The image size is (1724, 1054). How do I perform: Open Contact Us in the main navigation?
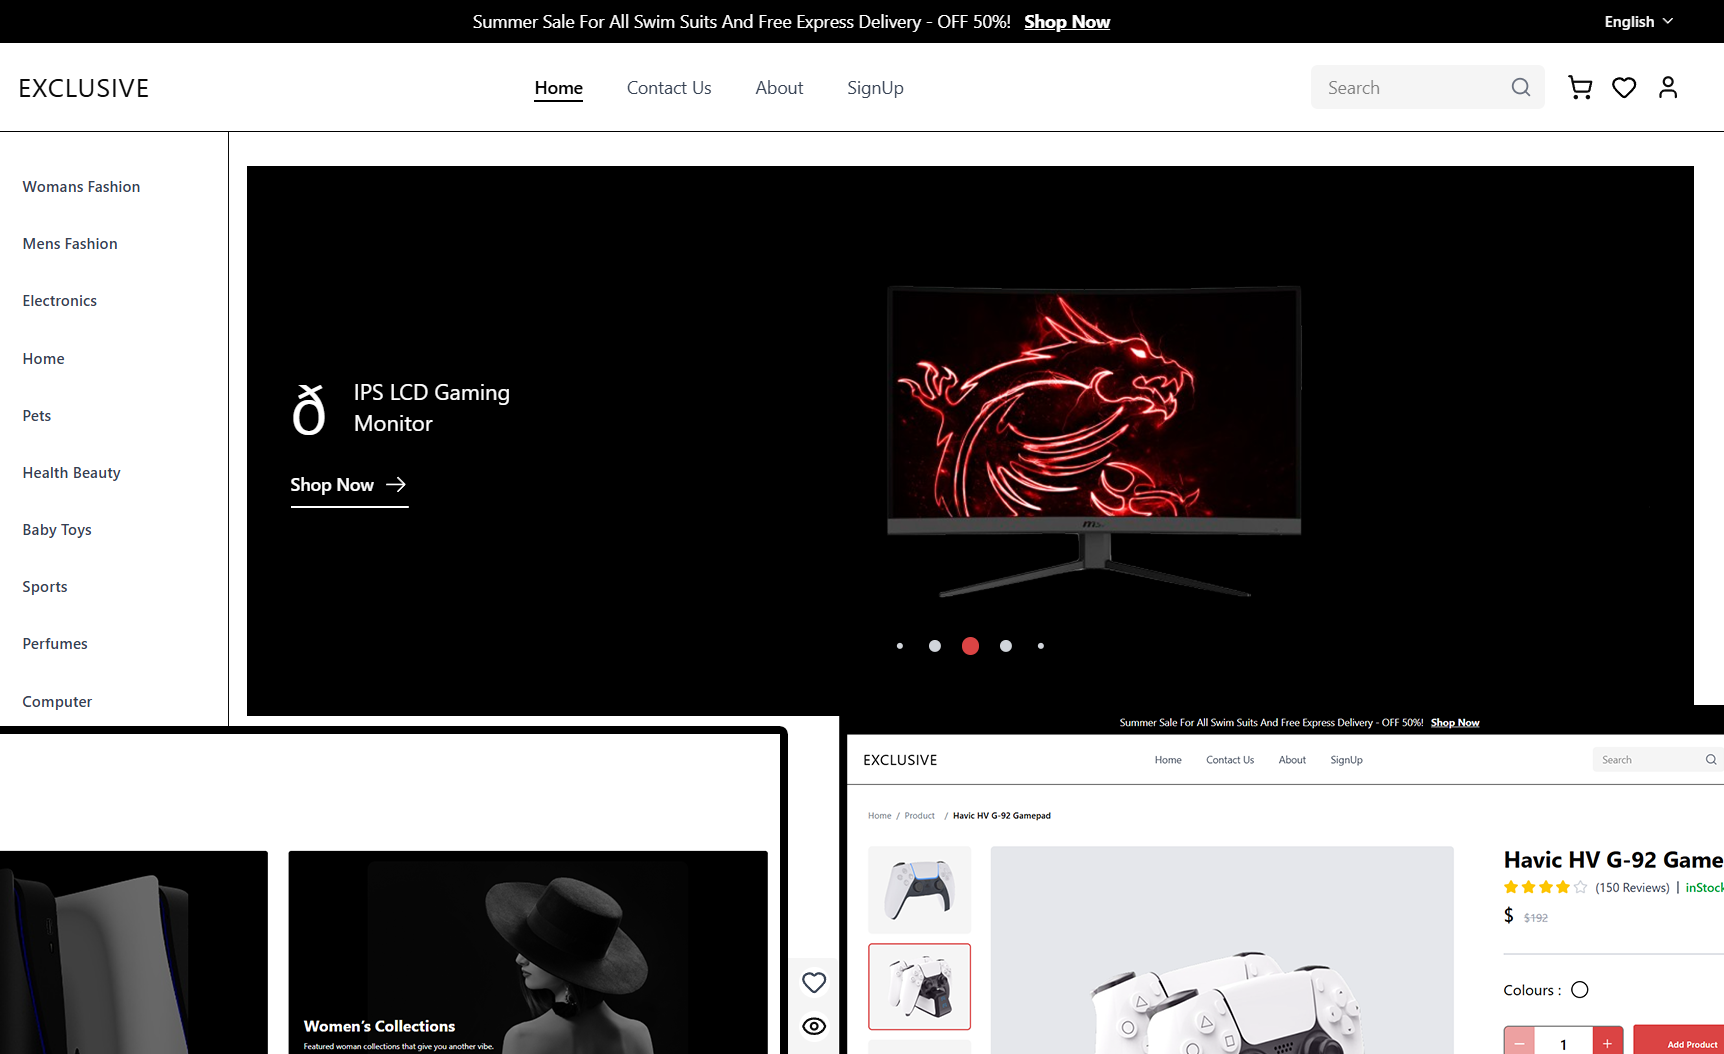pos(669,88)
